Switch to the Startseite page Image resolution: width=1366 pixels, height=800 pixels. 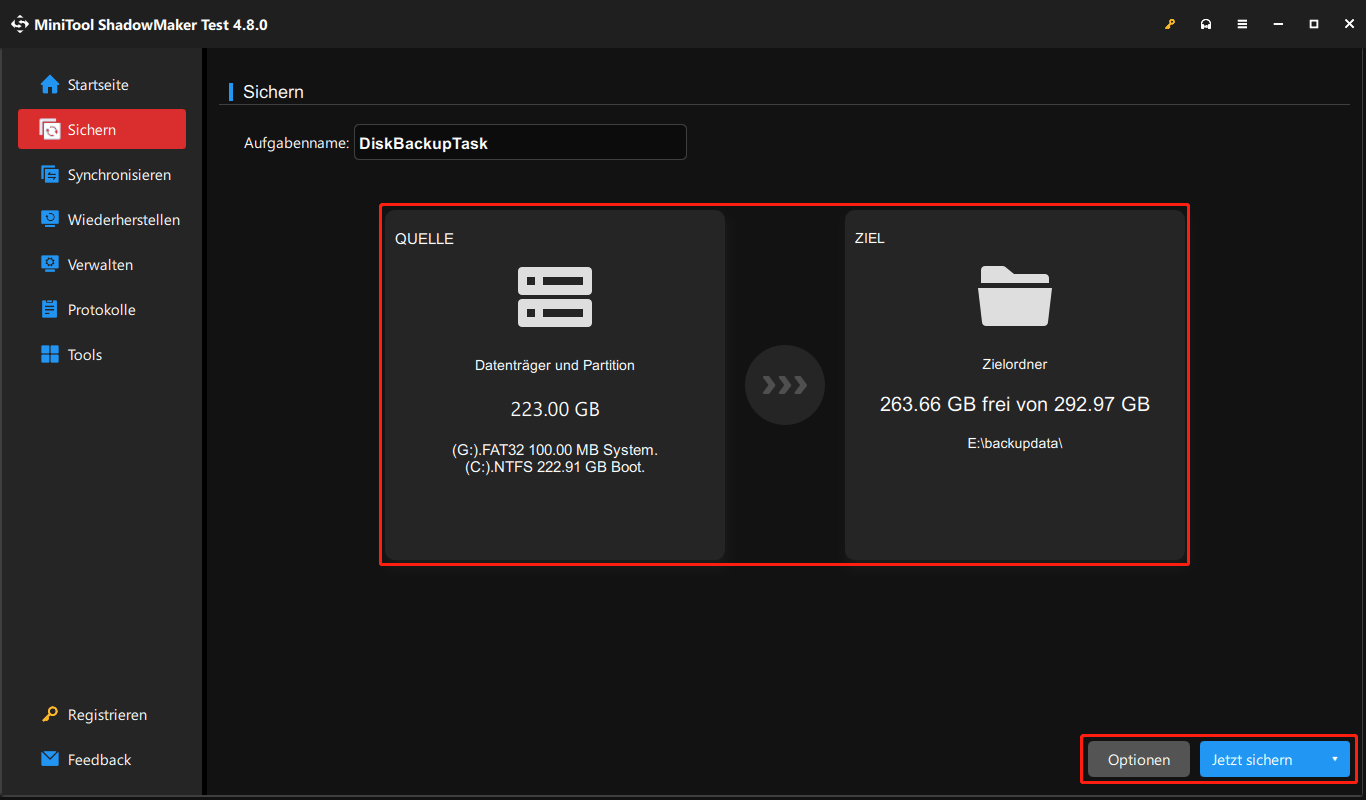click(x=97, y=84)
